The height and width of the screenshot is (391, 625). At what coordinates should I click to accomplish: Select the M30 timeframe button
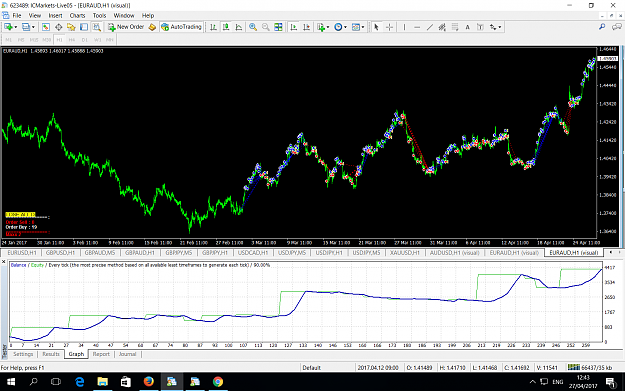pyautogui.click(x=47, y=40)
